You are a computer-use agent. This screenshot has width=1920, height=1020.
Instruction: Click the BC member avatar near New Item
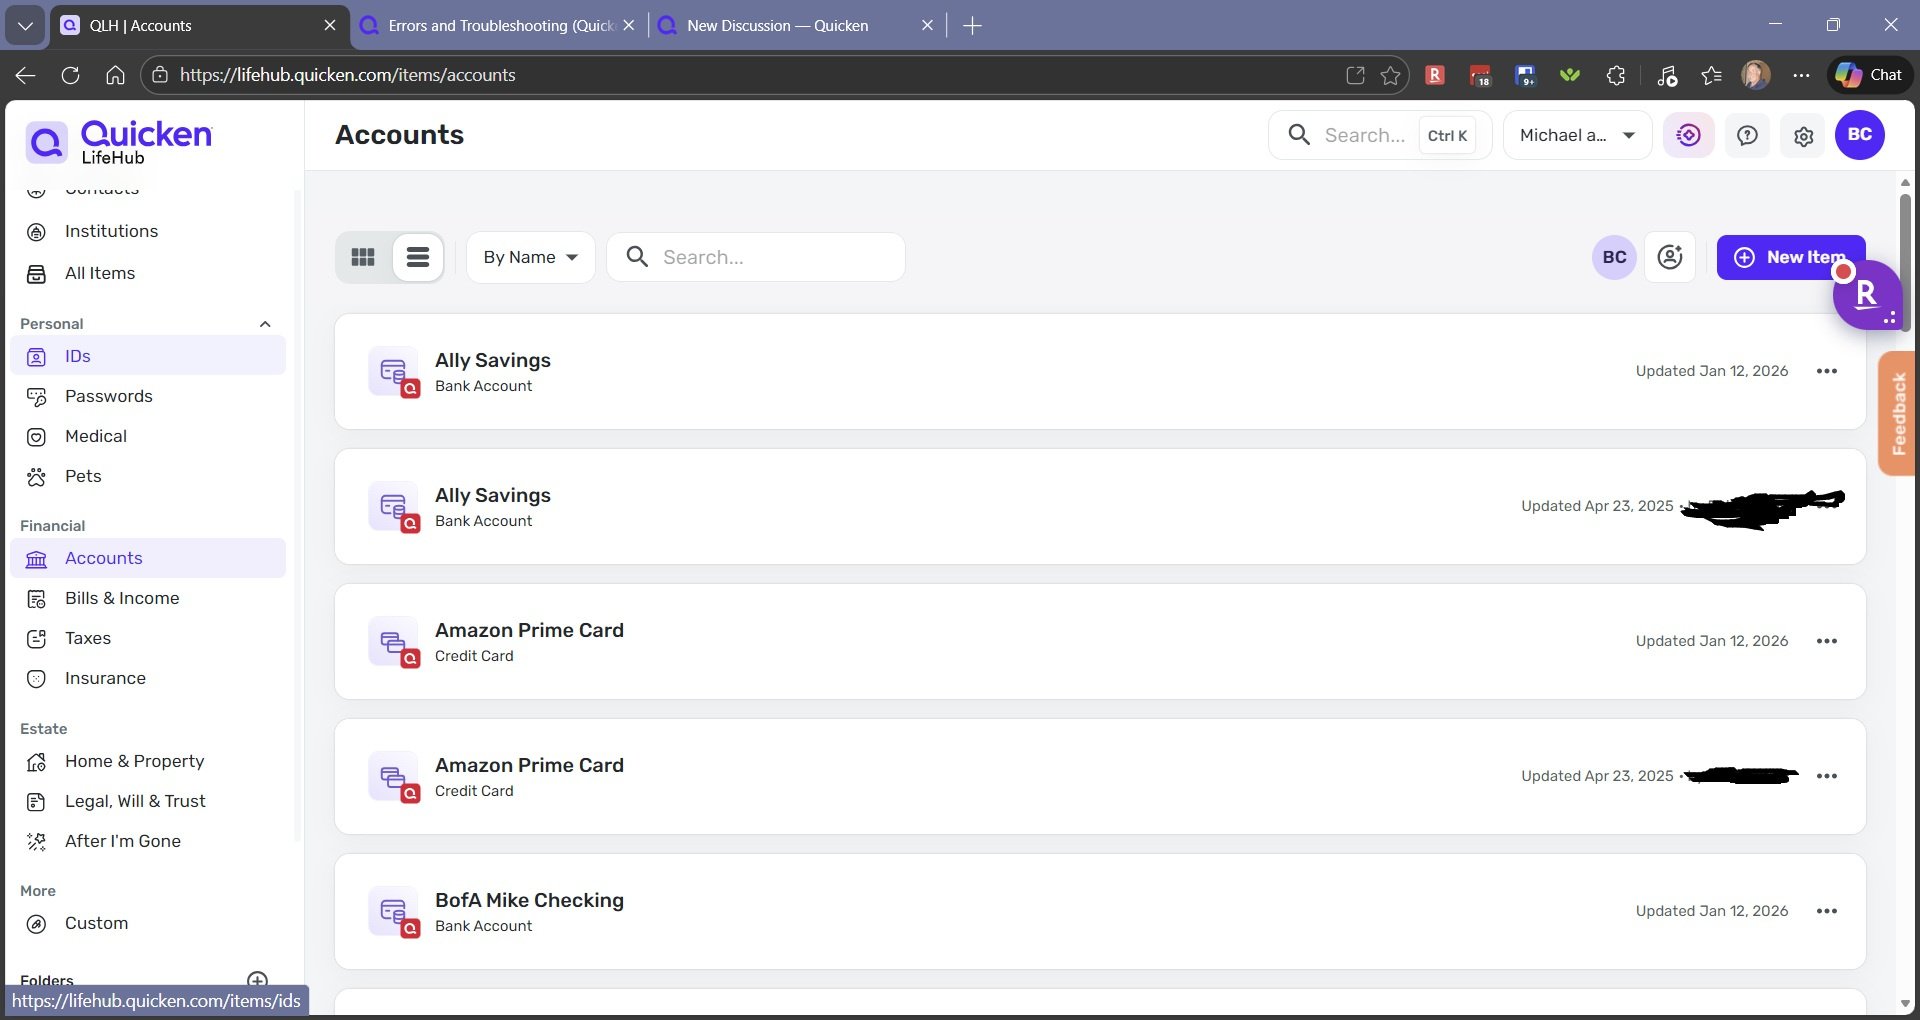coord(1614,257)
